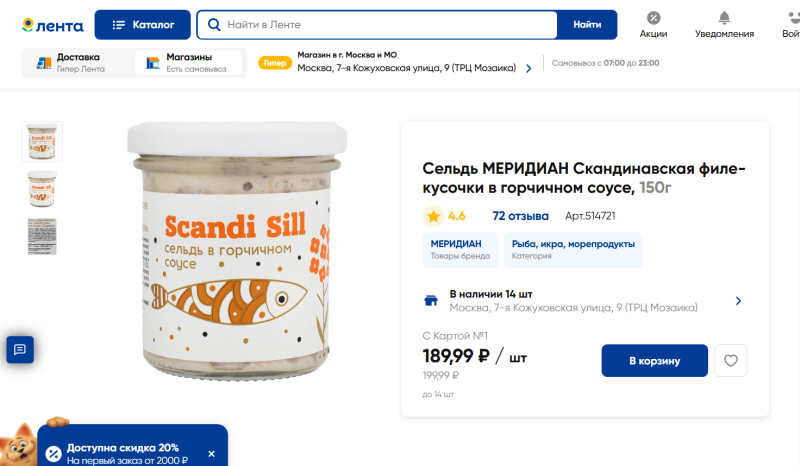Click the store icon near availability
800x466 pixels.
pyautogui.click(x=432, y=300)
